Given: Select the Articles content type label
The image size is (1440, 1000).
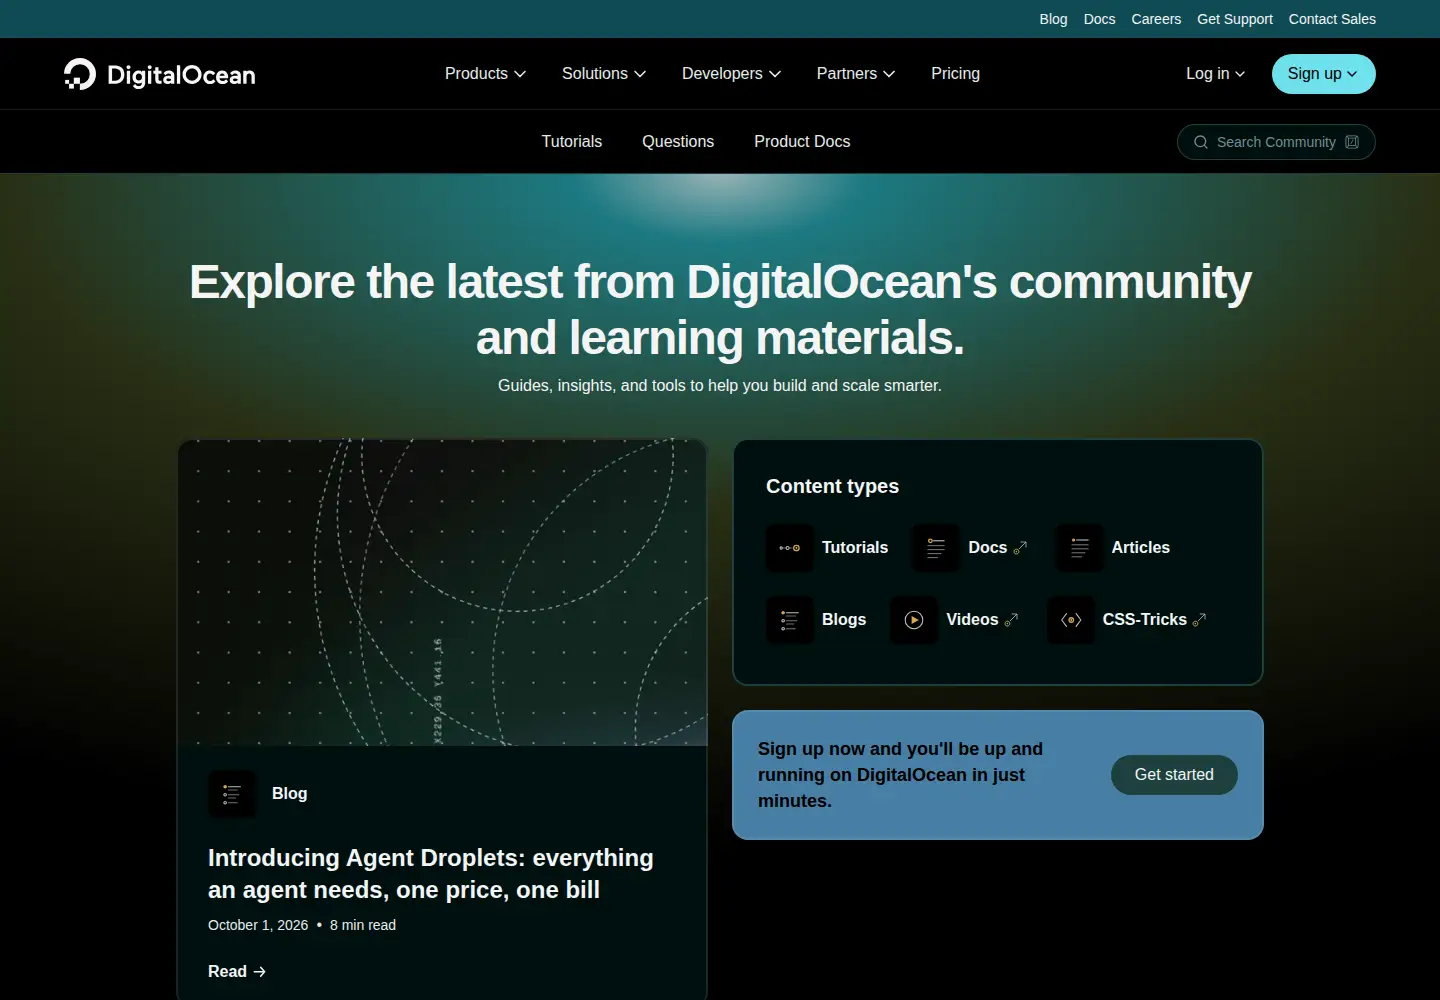Looking at the screenshot, I should (1140, 548).
